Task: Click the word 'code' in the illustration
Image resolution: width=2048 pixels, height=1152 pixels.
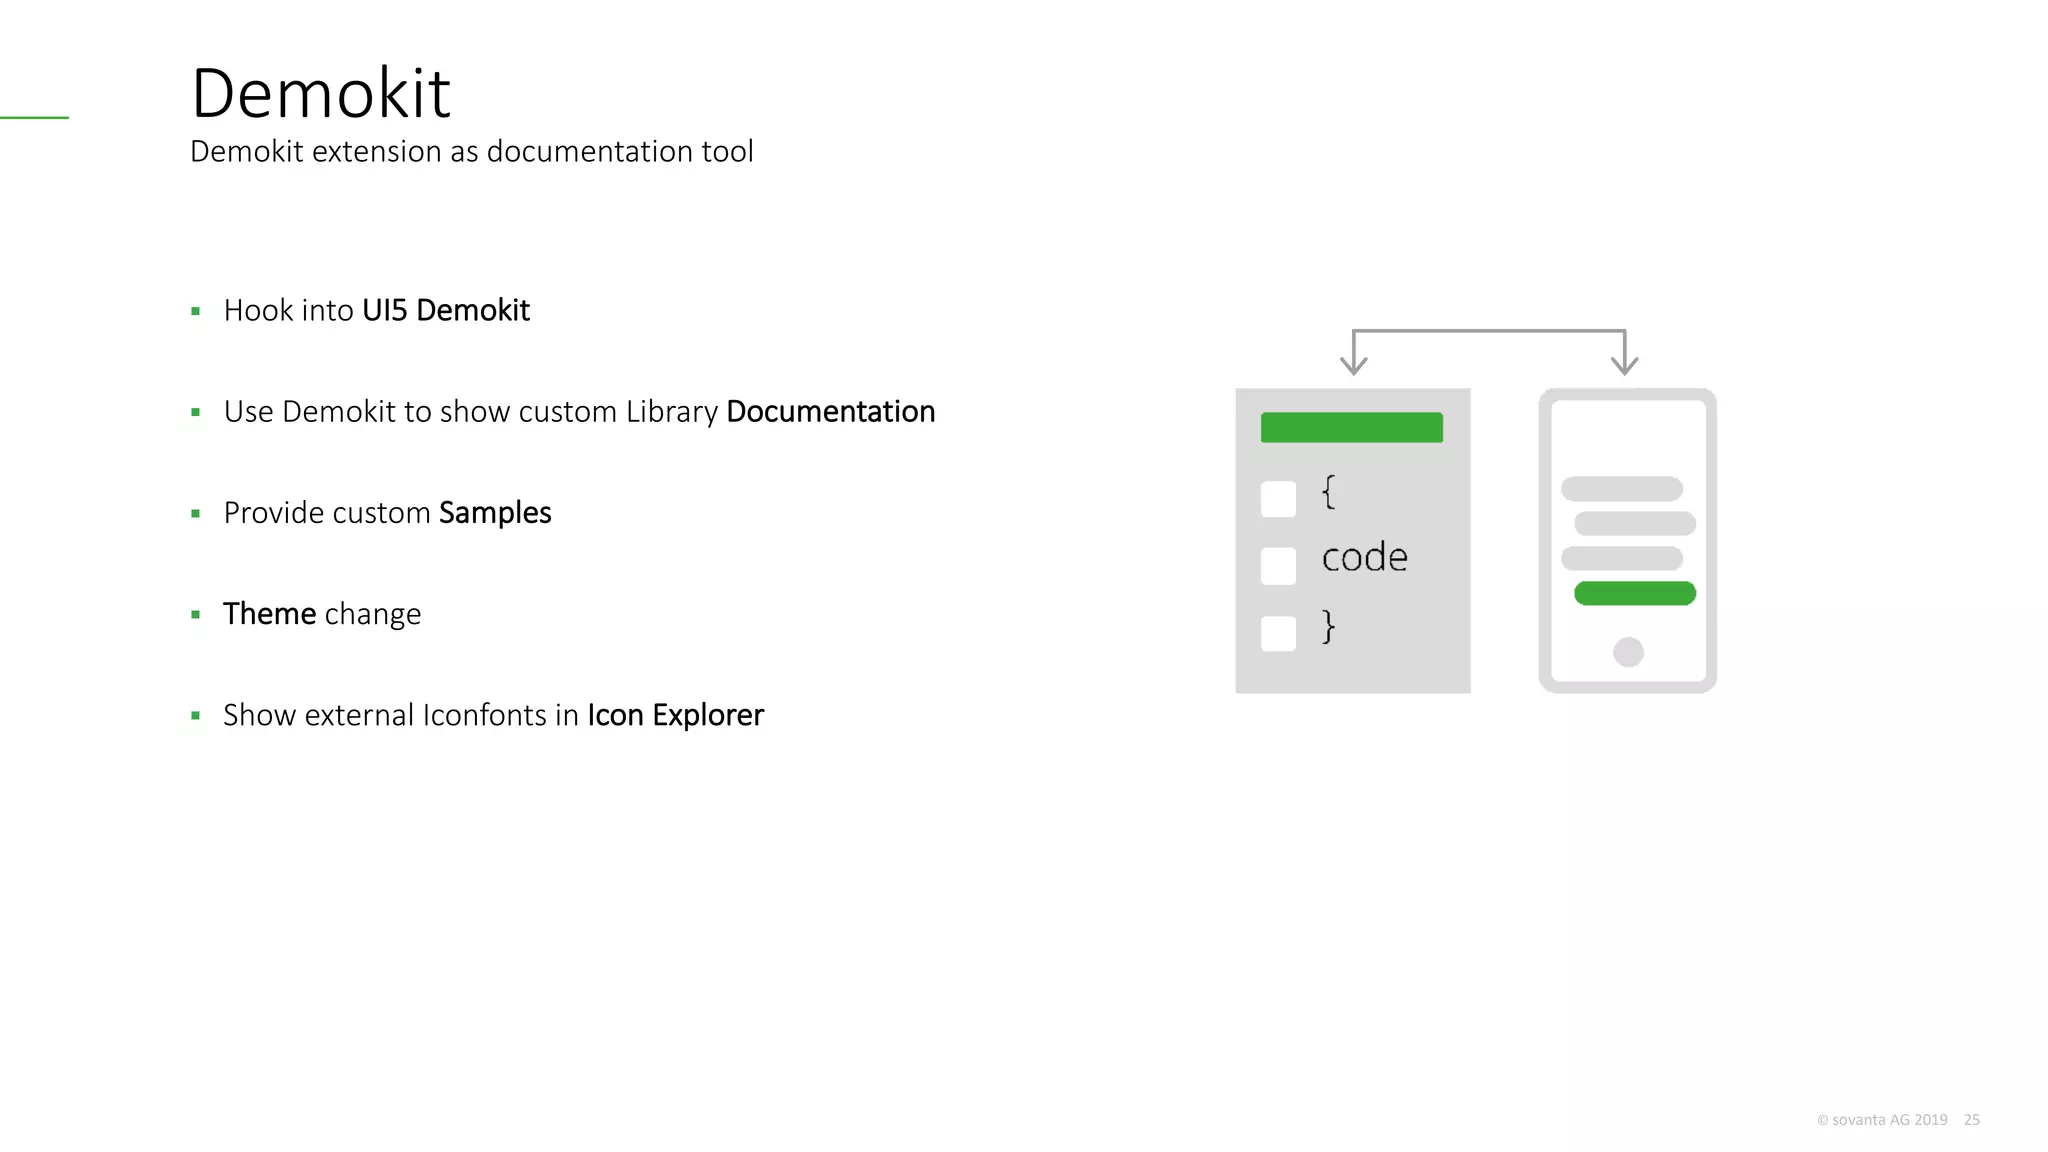Action: click(x=1364, y=557)
